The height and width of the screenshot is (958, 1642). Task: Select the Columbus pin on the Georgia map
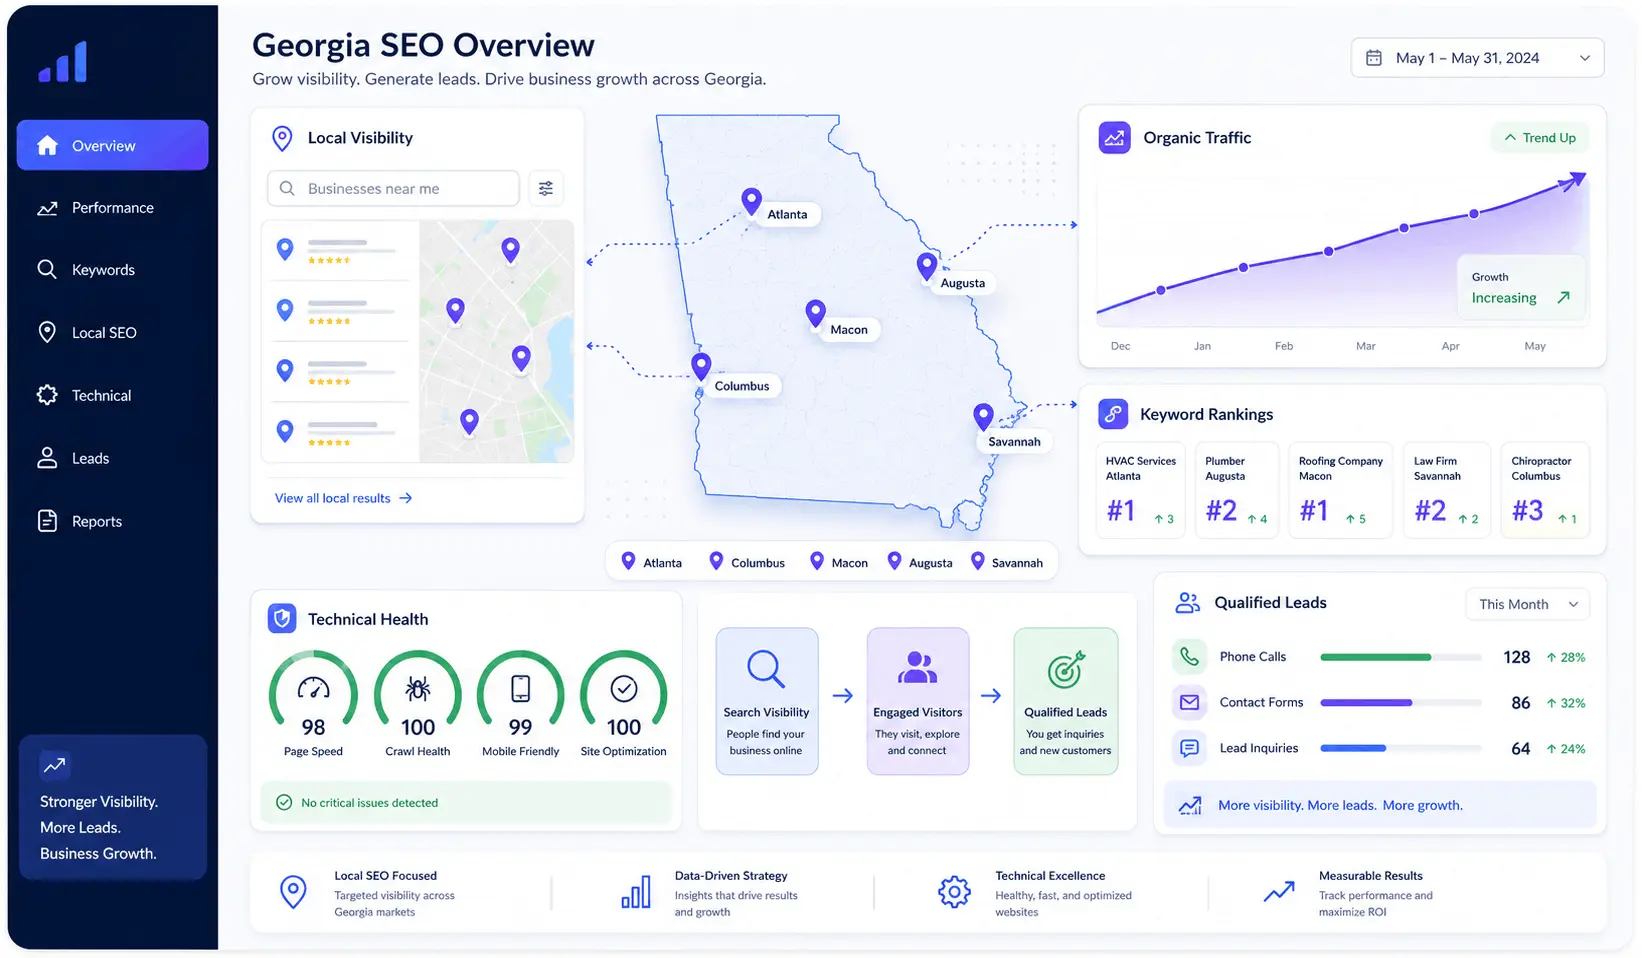pos(701,367)
